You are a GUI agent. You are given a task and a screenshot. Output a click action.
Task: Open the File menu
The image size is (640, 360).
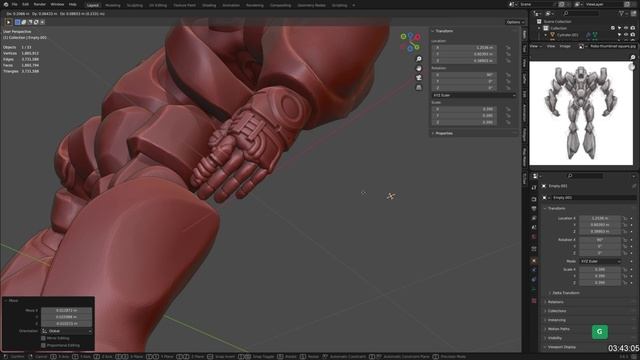coord(15,4)
